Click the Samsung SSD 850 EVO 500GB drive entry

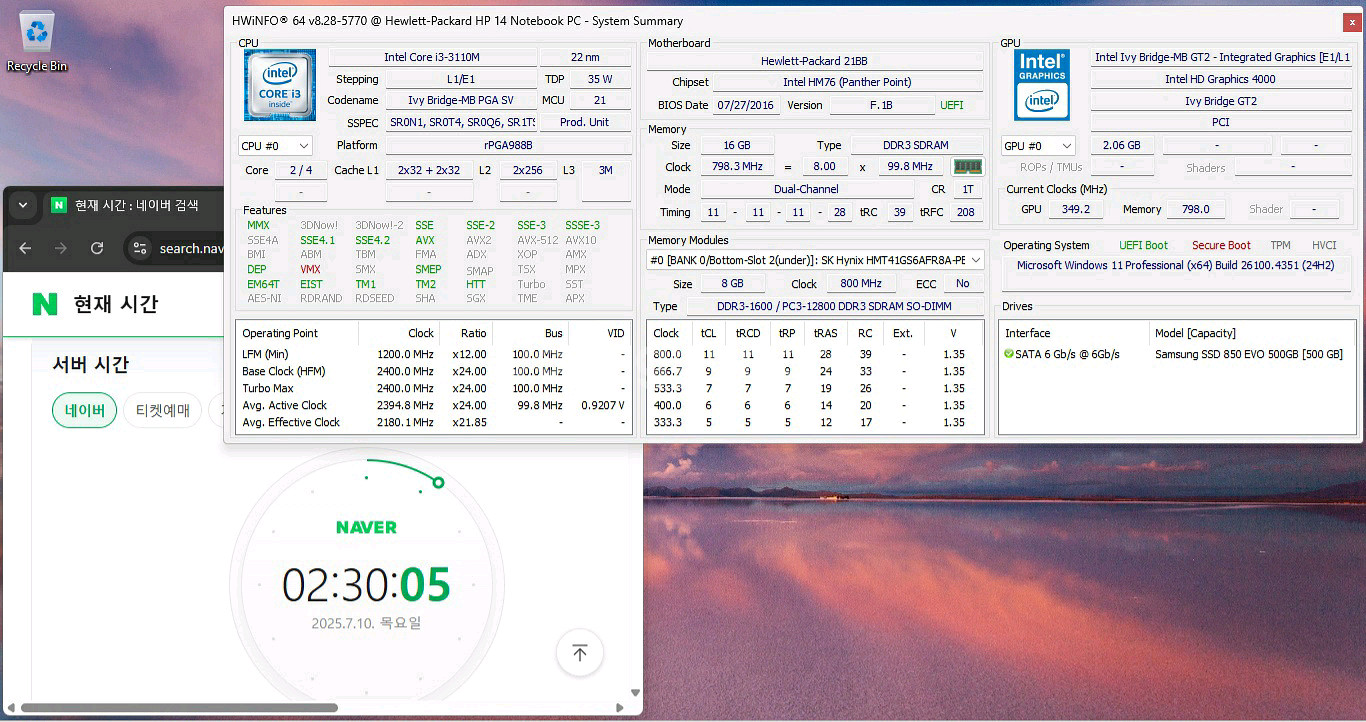click(1248, 354)
